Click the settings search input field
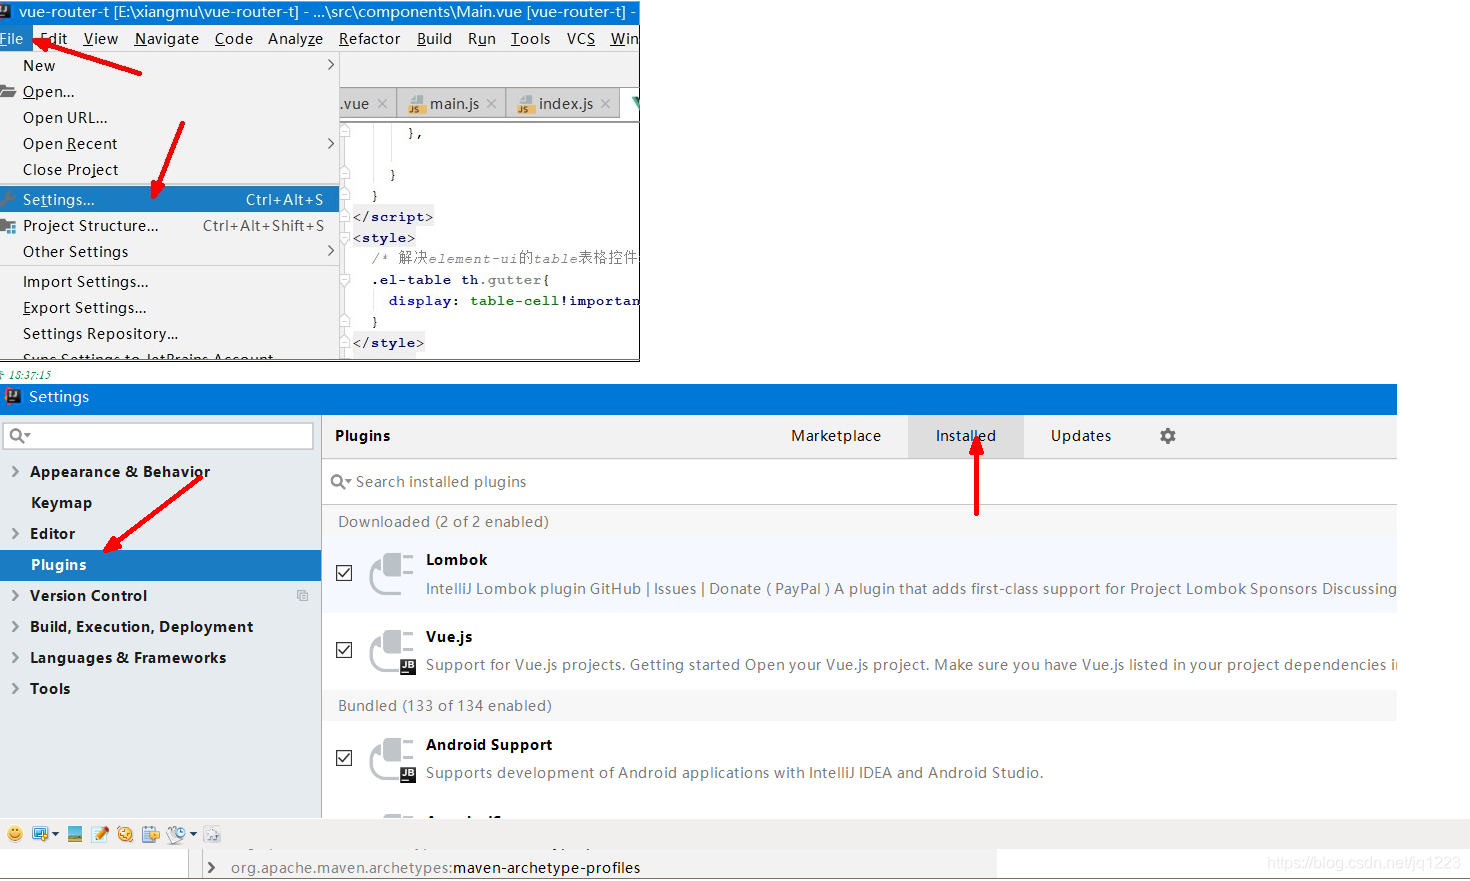1470x881 pixels. (x=159, y=436)
